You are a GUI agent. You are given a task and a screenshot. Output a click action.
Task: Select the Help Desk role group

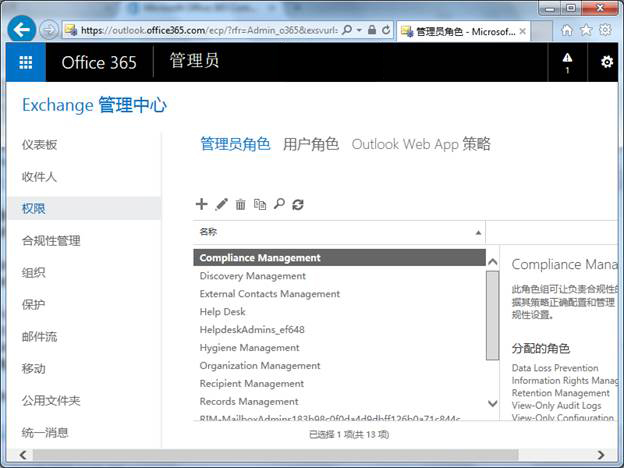click(x=222, y=312)
